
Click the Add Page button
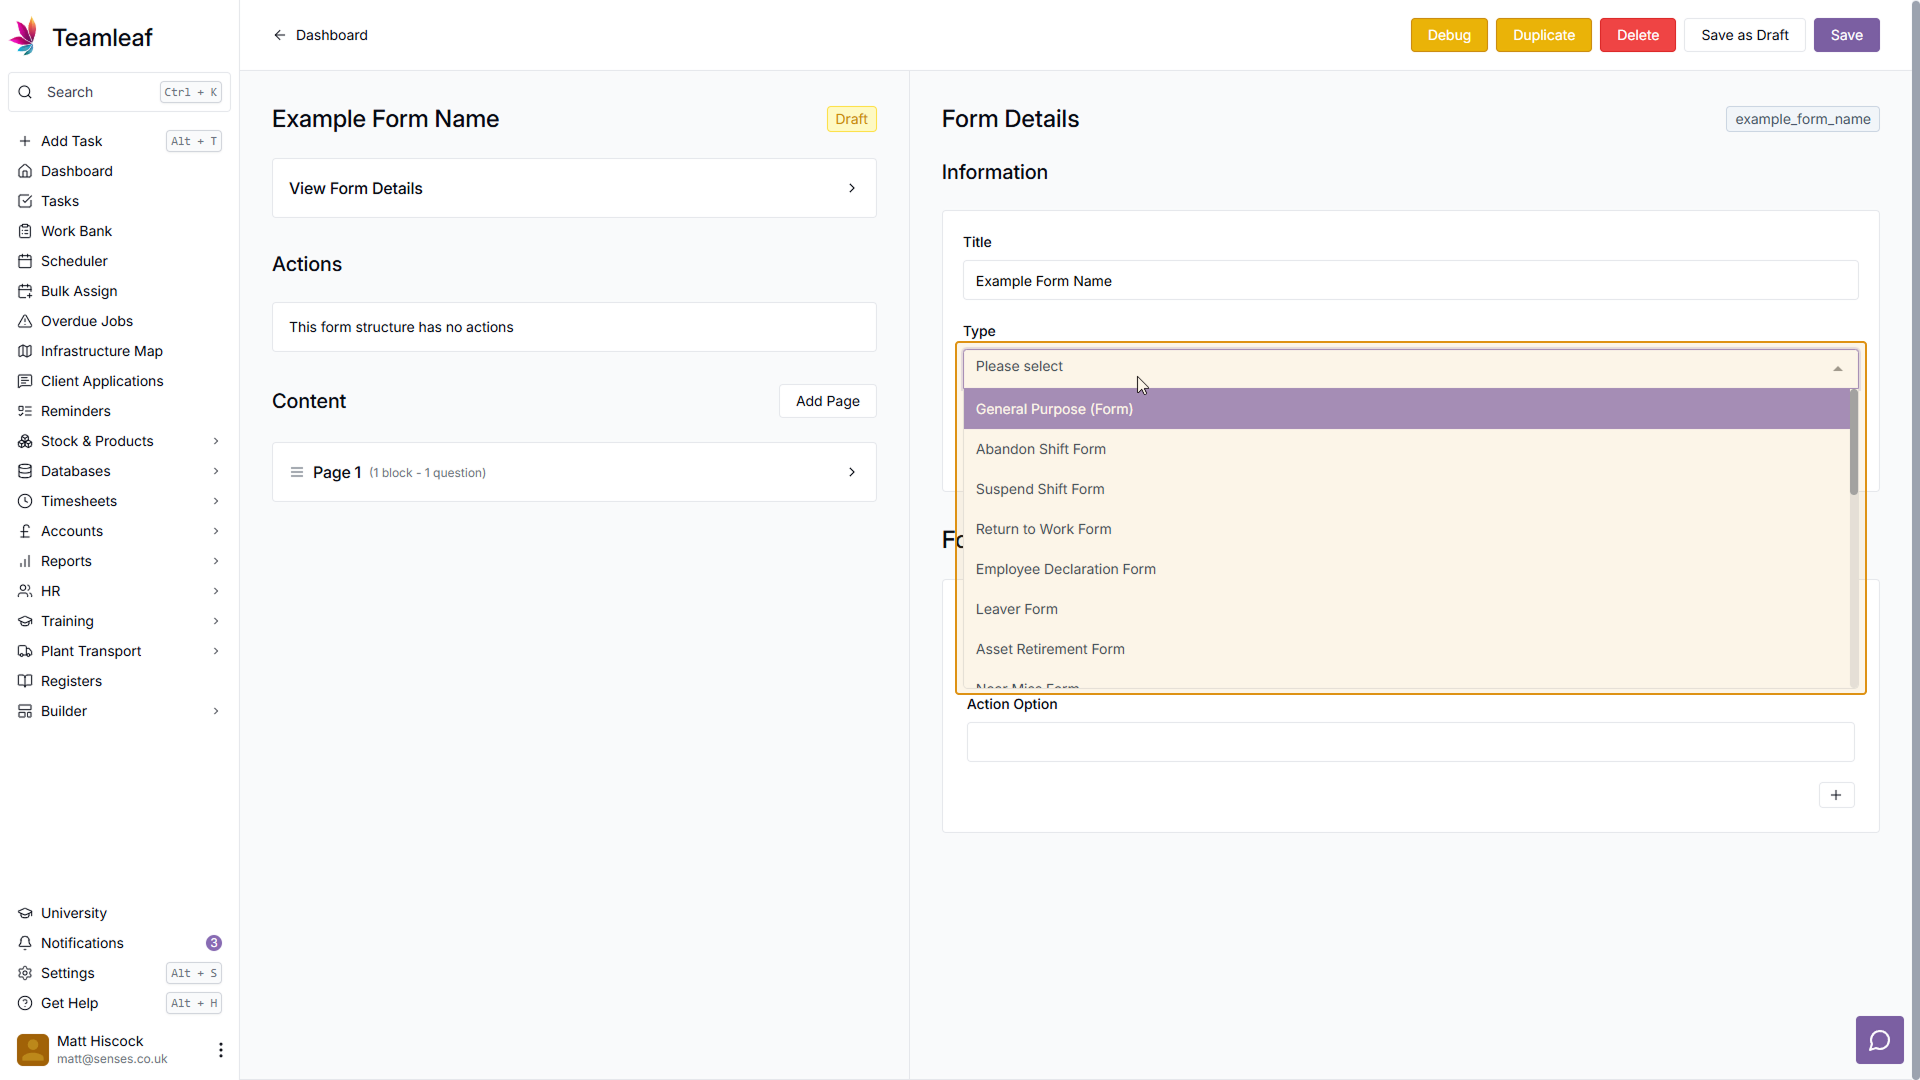[827, 401]
